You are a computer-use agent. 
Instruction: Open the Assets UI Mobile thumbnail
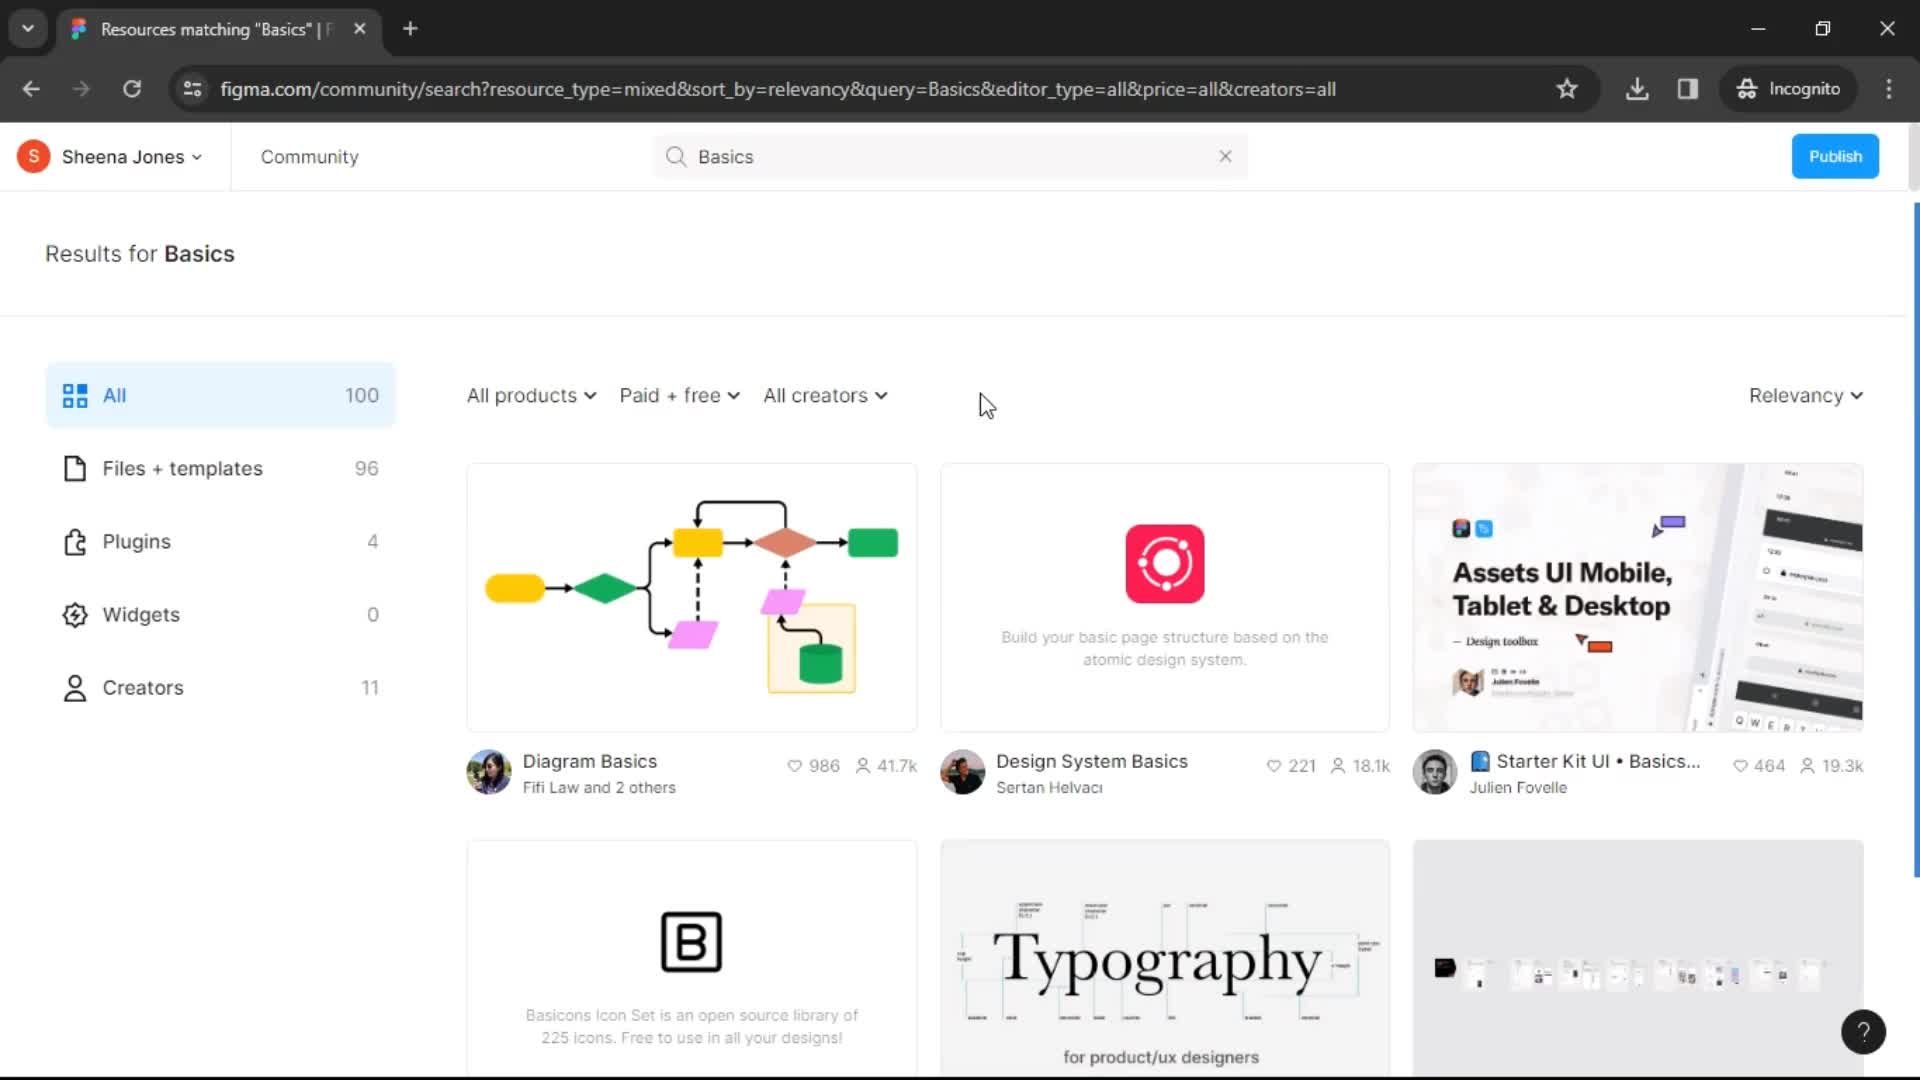point(1637,597)
